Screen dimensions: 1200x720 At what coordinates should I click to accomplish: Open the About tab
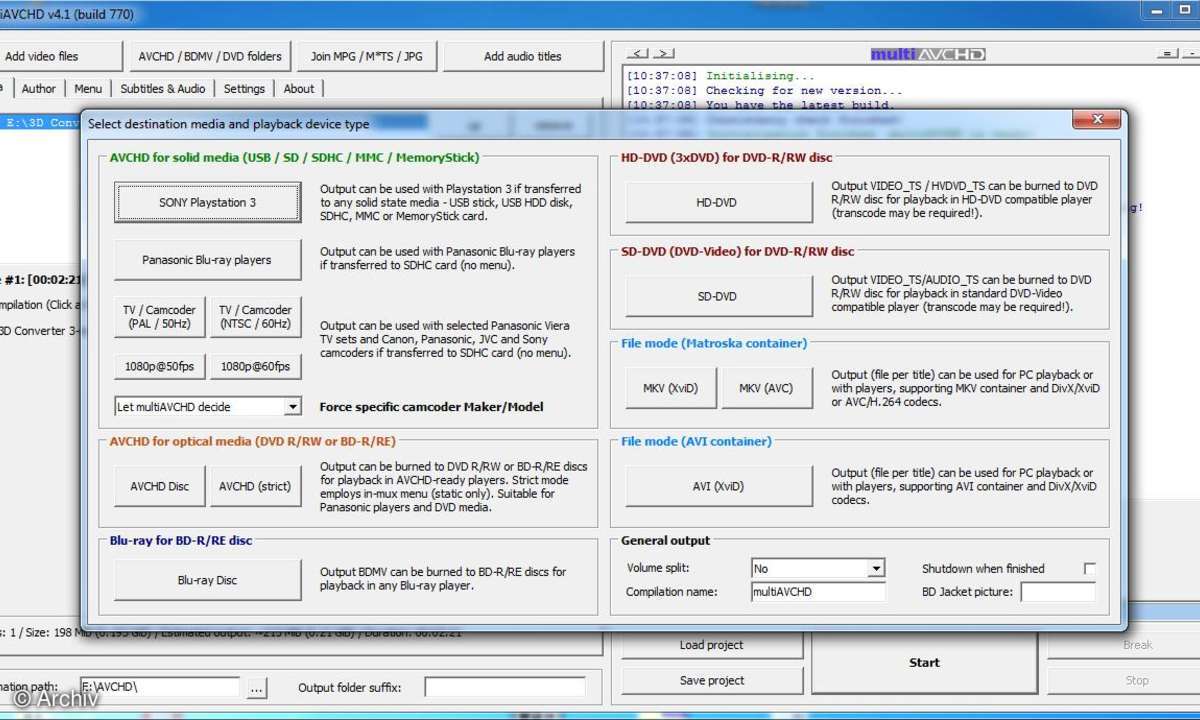click(299, 88)
